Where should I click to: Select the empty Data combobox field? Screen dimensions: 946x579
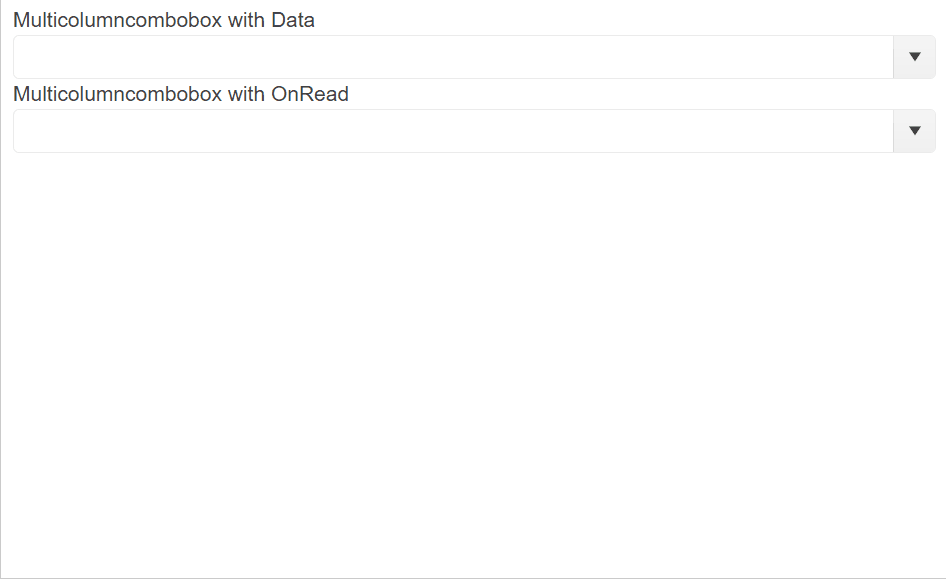453,57
